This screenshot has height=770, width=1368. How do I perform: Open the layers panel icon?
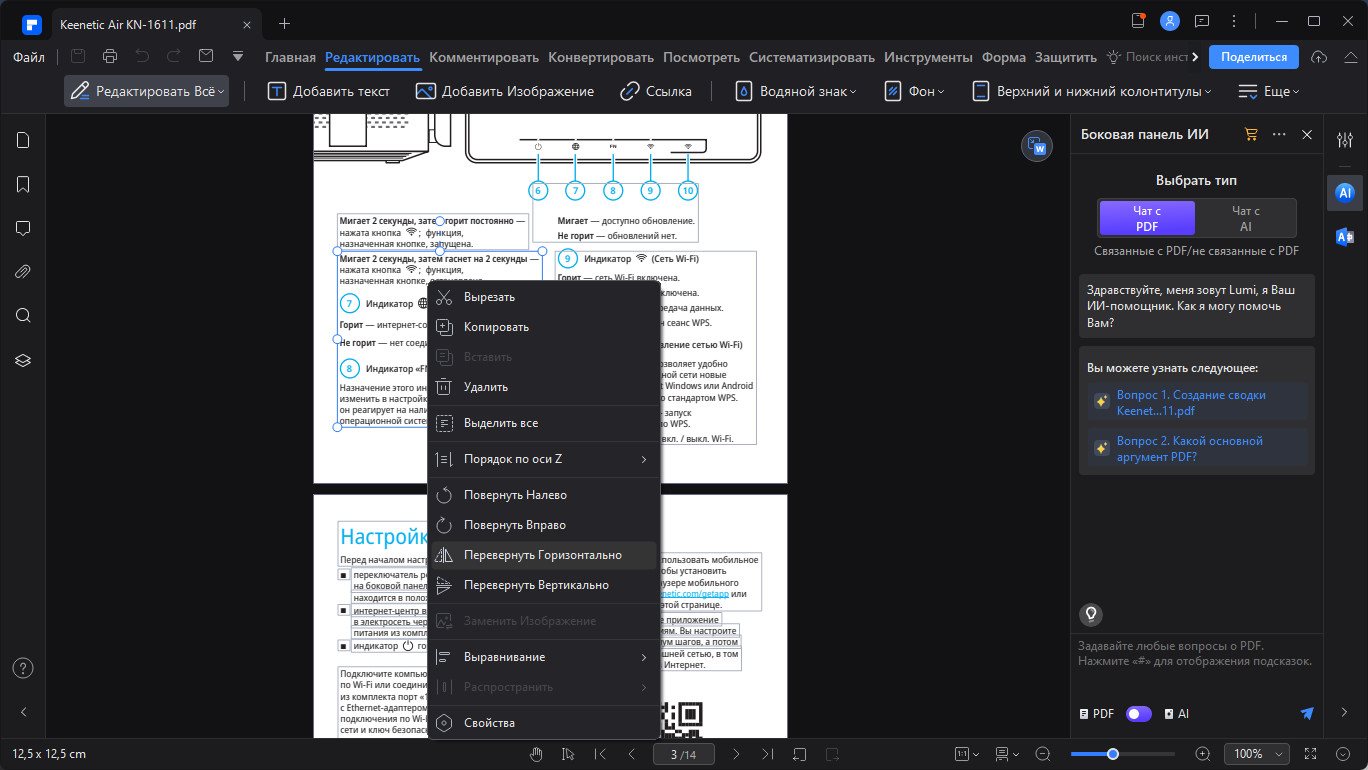coord(23,360)
